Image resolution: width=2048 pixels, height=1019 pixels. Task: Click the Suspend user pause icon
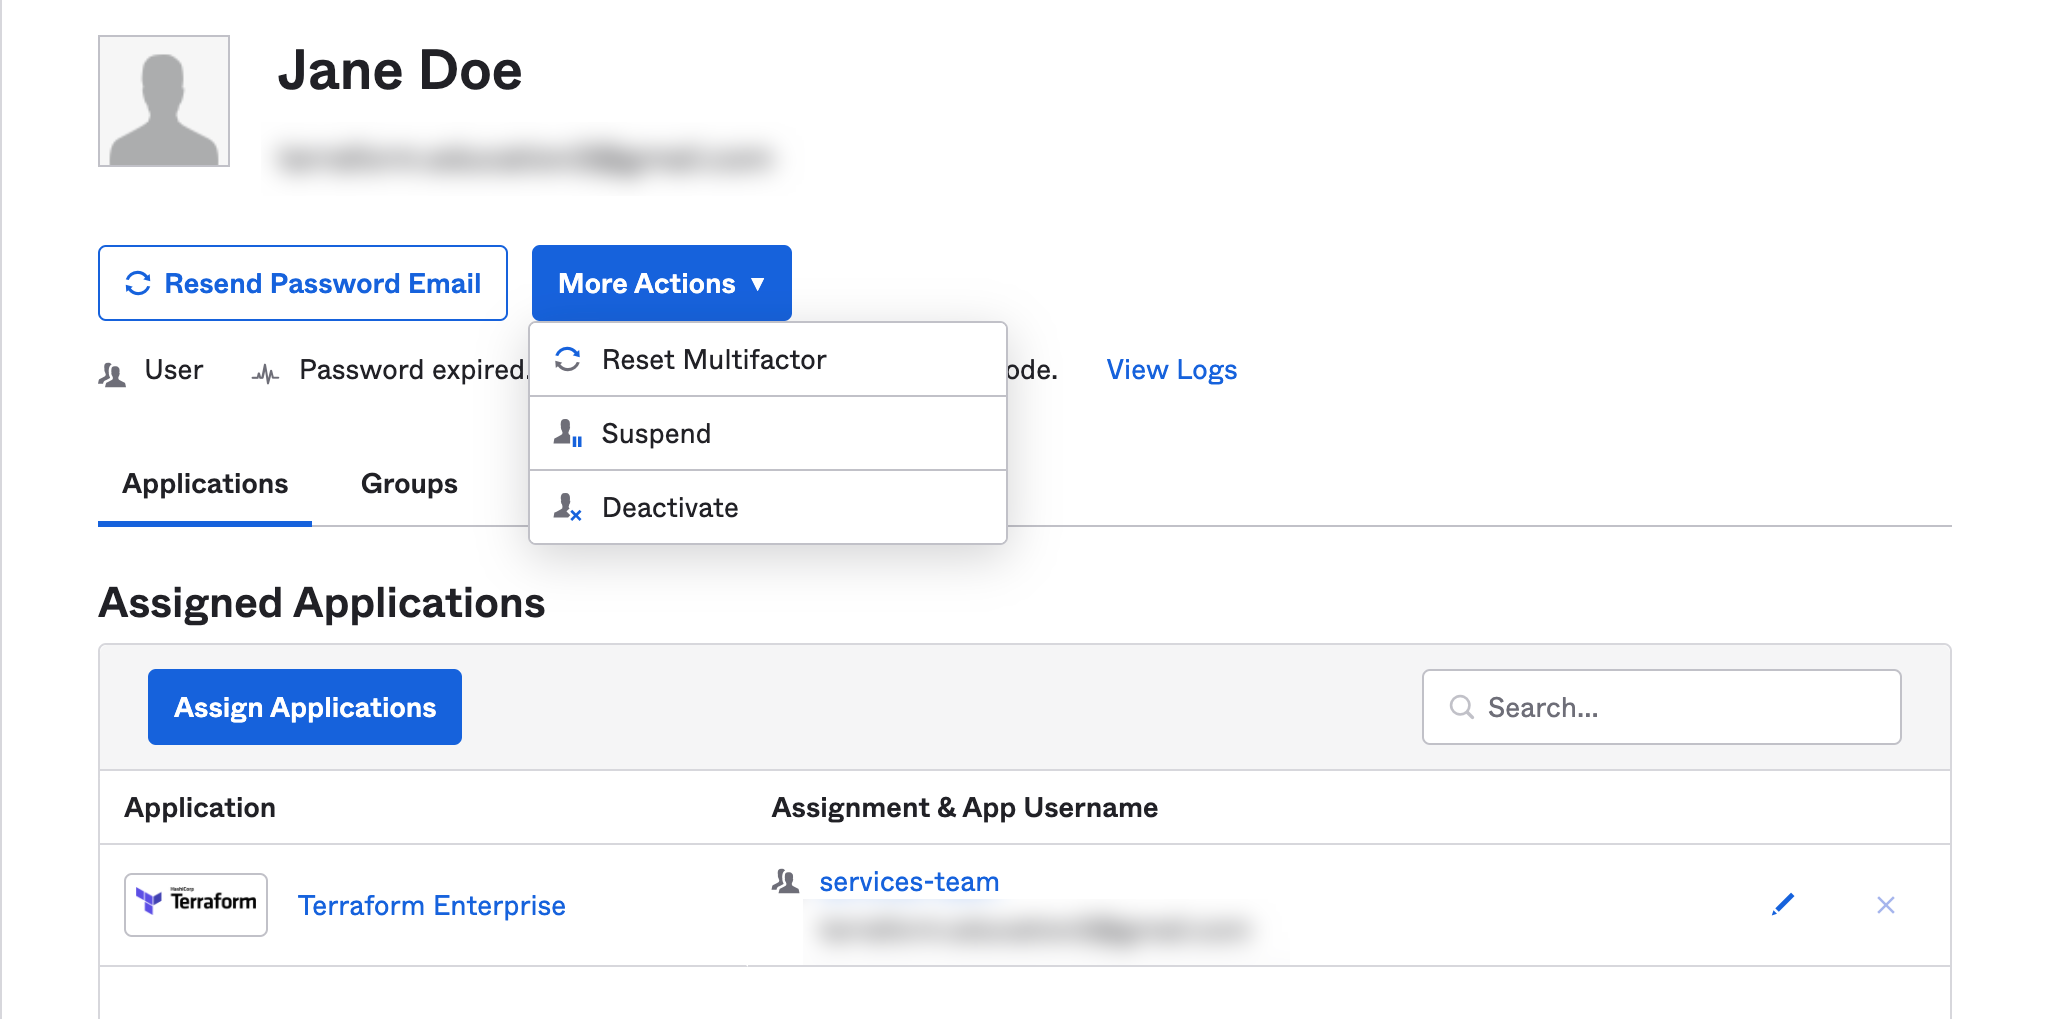click(568, 433)
